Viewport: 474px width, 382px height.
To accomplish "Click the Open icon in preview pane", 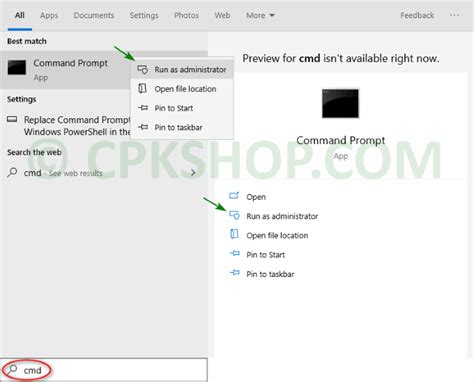I will (234, 195).
